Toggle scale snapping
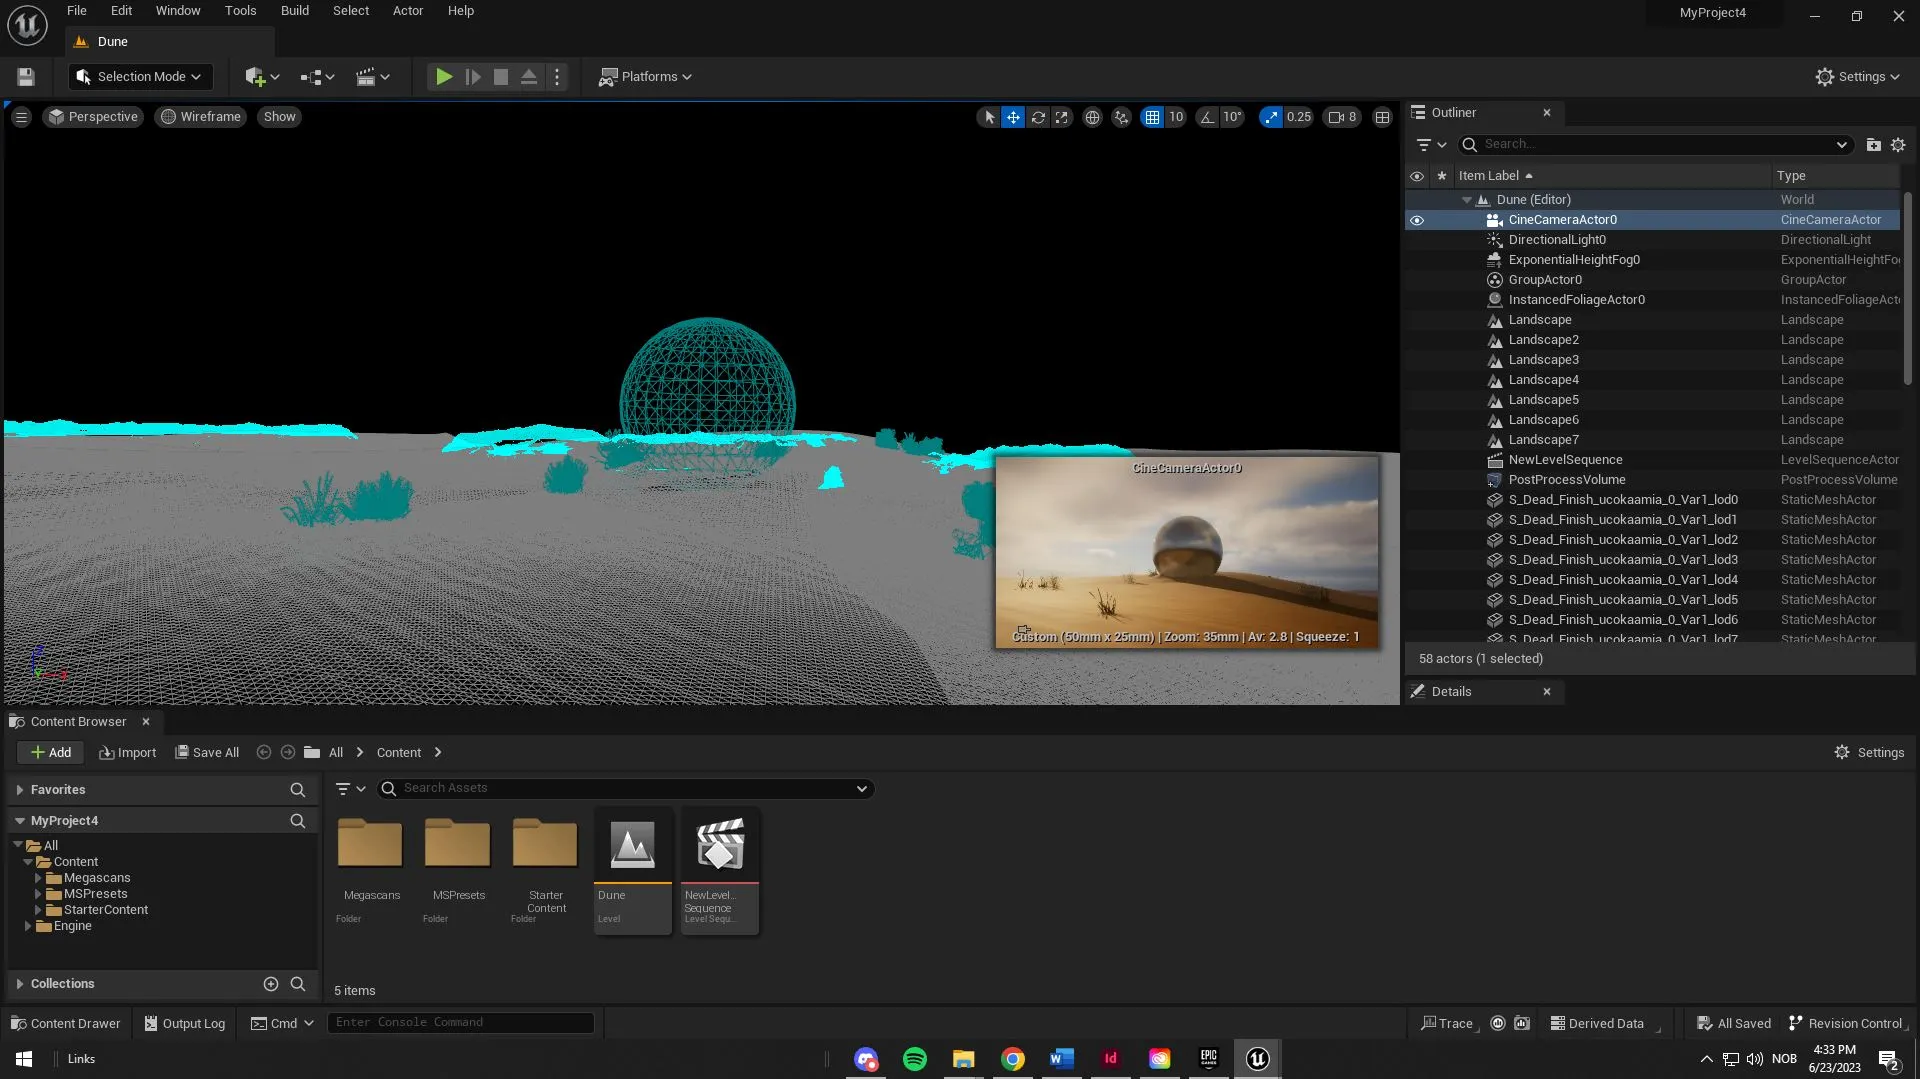This screenshot has height=1079, width=1920. click(x=1271, y=117)
